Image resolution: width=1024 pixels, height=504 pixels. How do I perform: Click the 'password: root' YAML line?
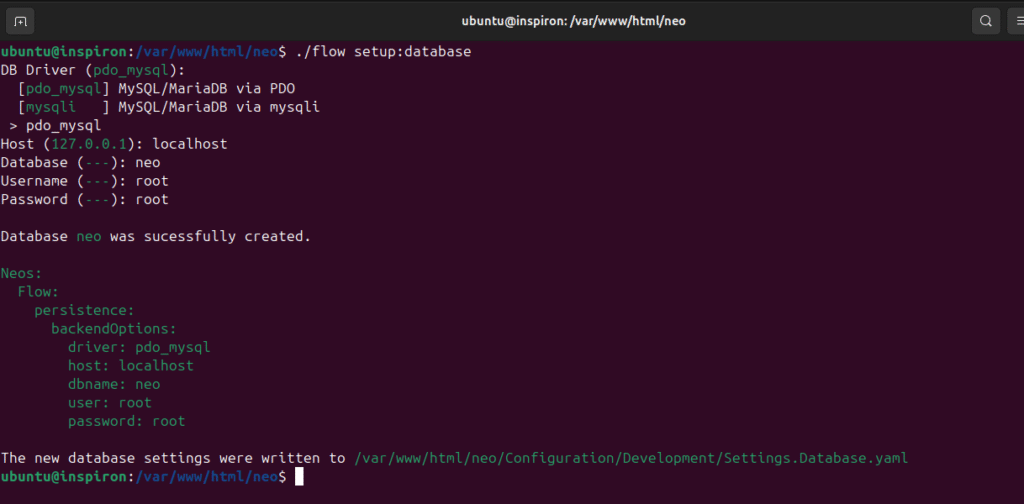pyautogui.click(x=126, y=421)
